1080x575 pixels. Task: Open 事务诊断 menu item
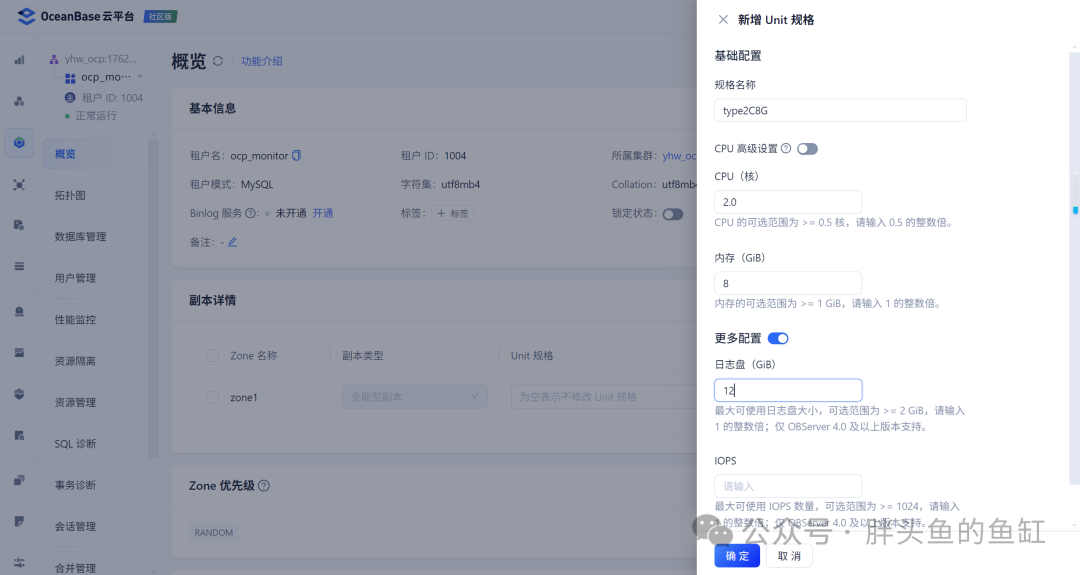pyautogui.click(x=75, y=485)
